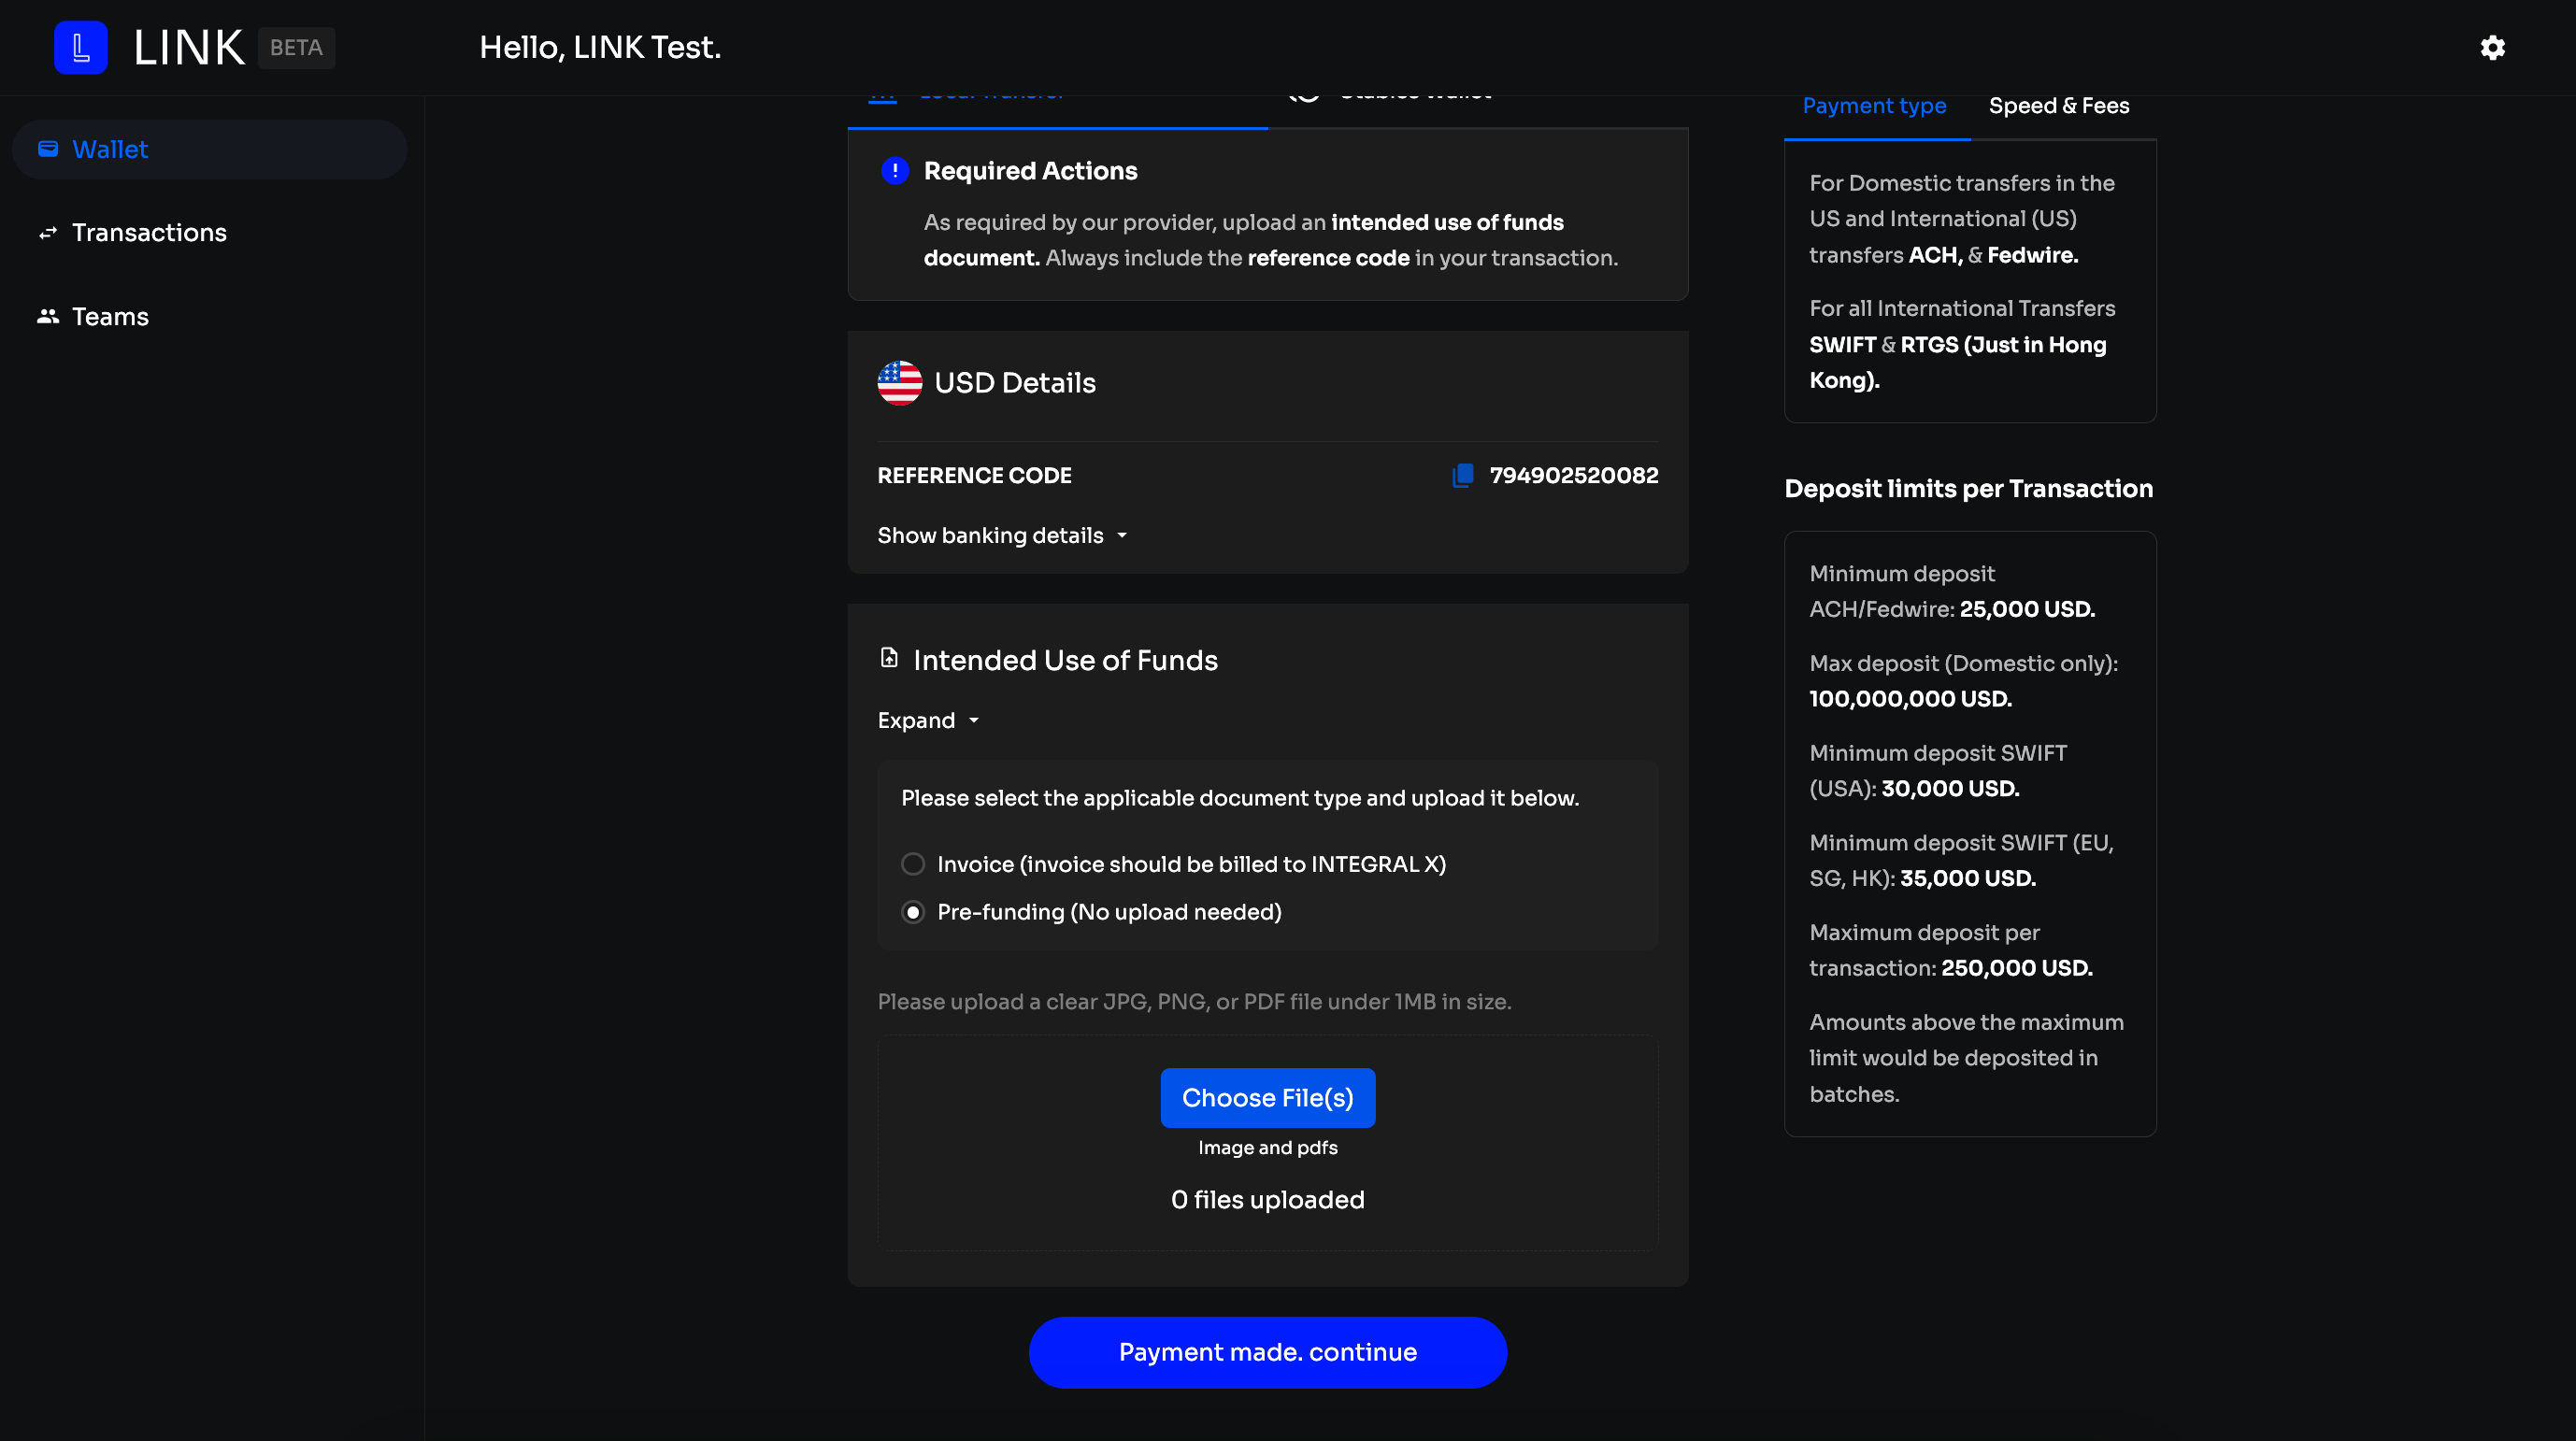Switch to the Speed & Fees tab
Viewport: 2576px width, 1441px height.
(x=2058, y=106)
